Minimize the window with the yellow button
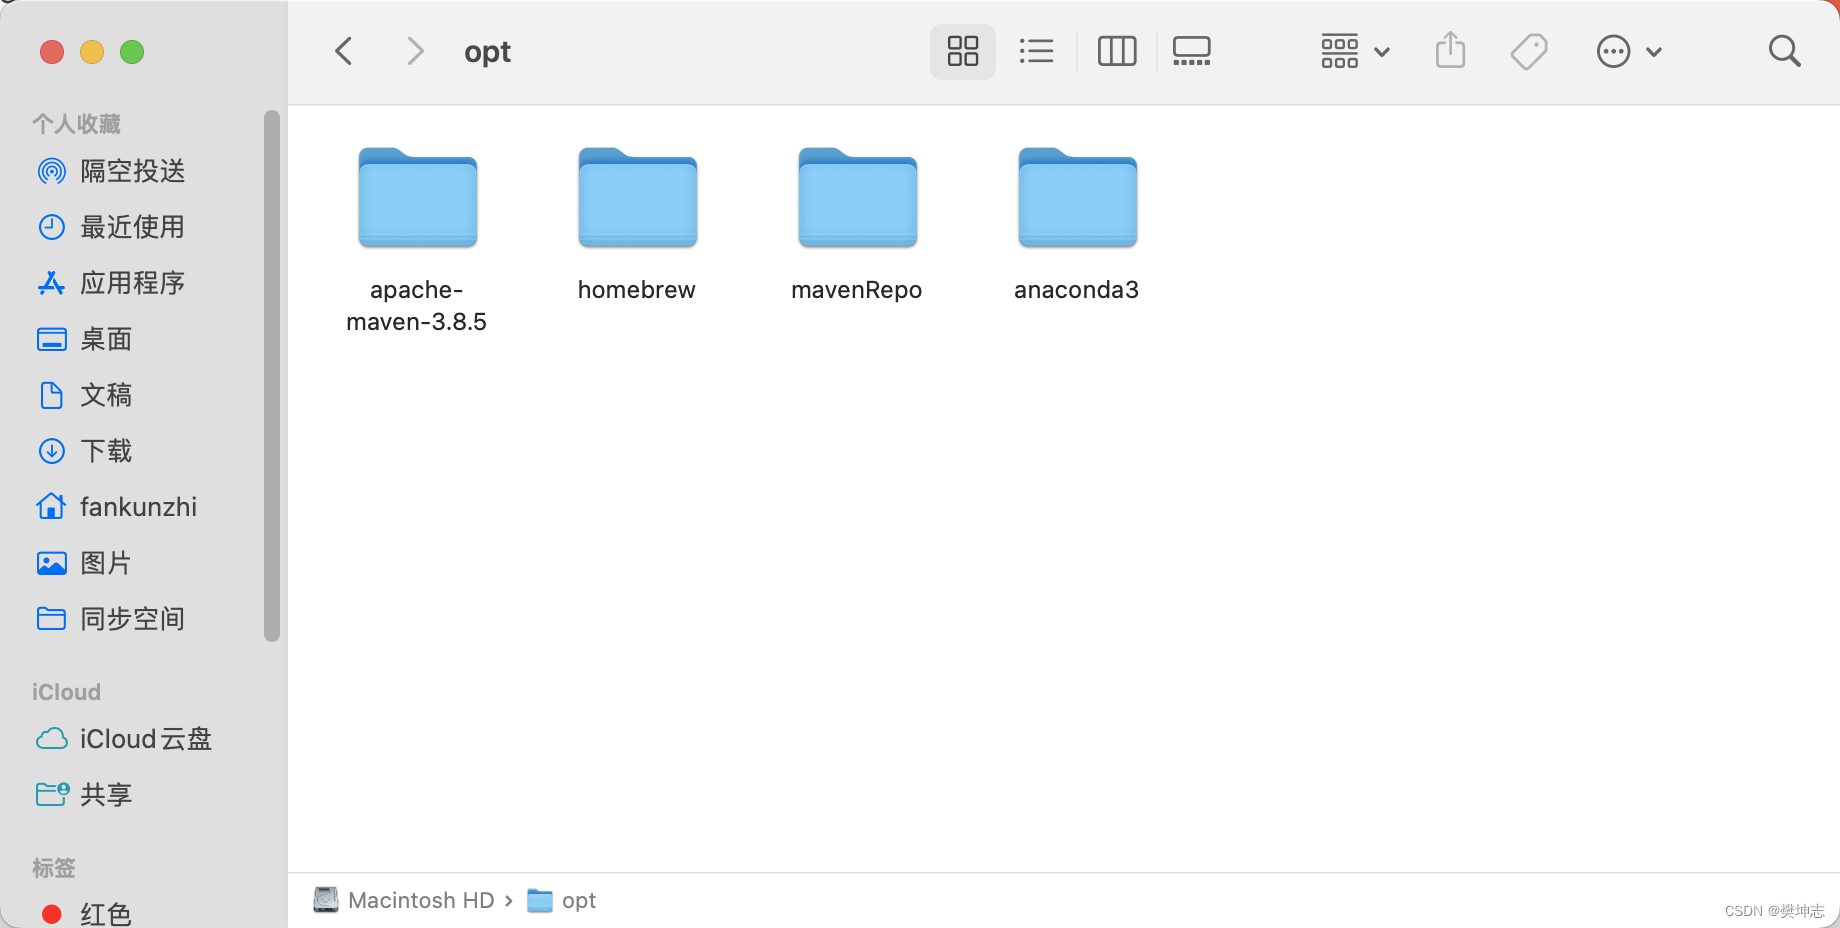The image size is (1840, 928). tap(92, 52)
